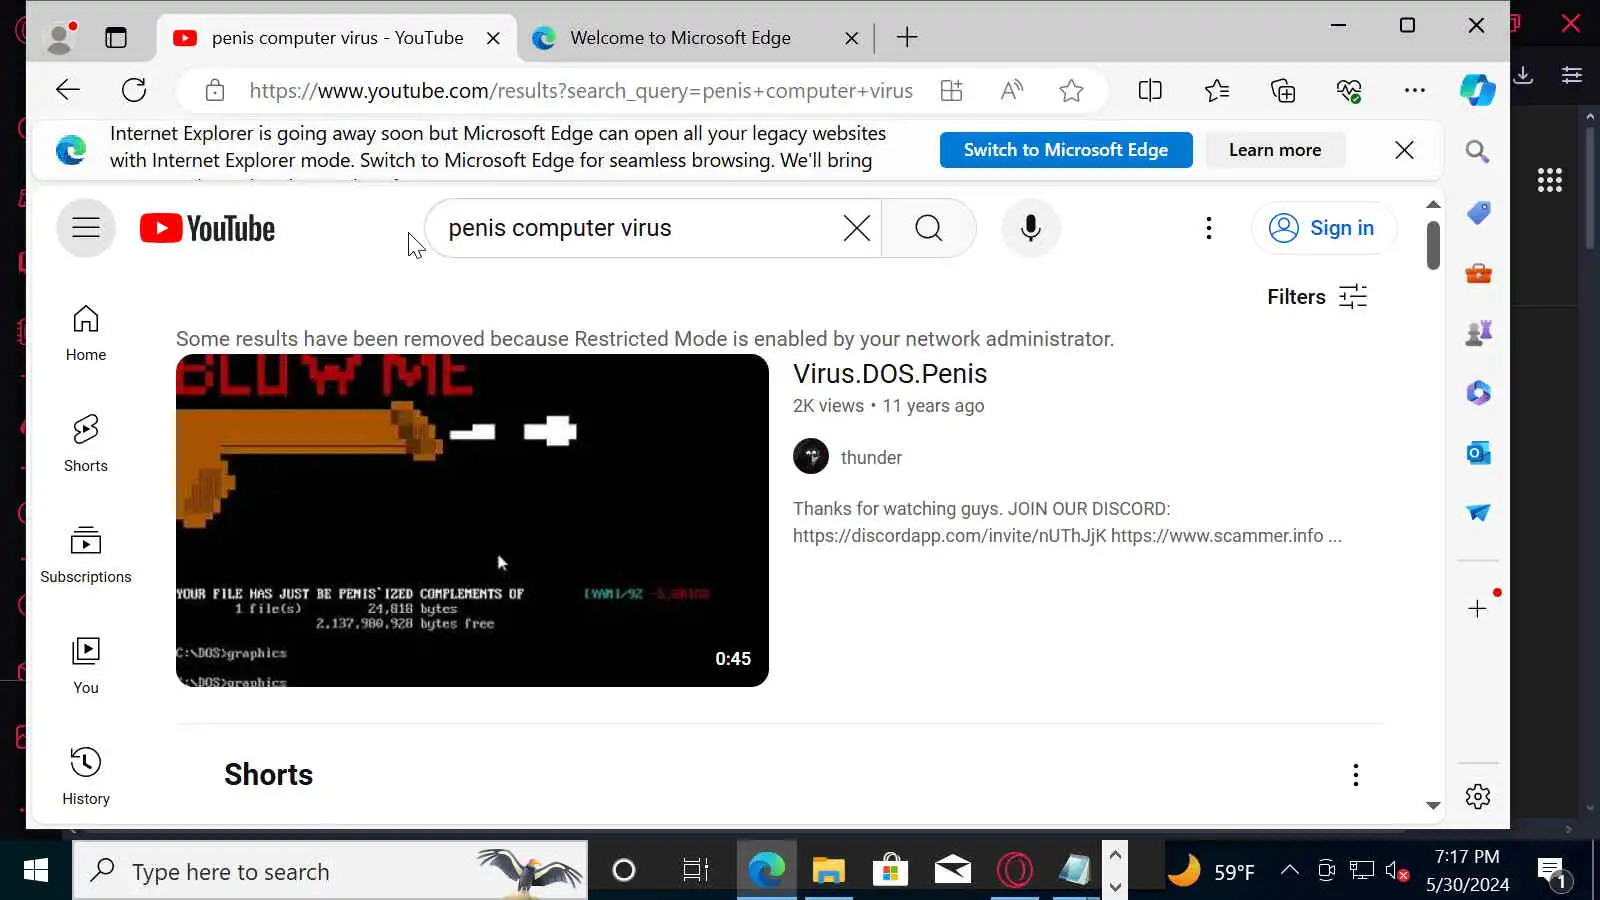
Task: Open search Filters
Action: (1317, 297)
